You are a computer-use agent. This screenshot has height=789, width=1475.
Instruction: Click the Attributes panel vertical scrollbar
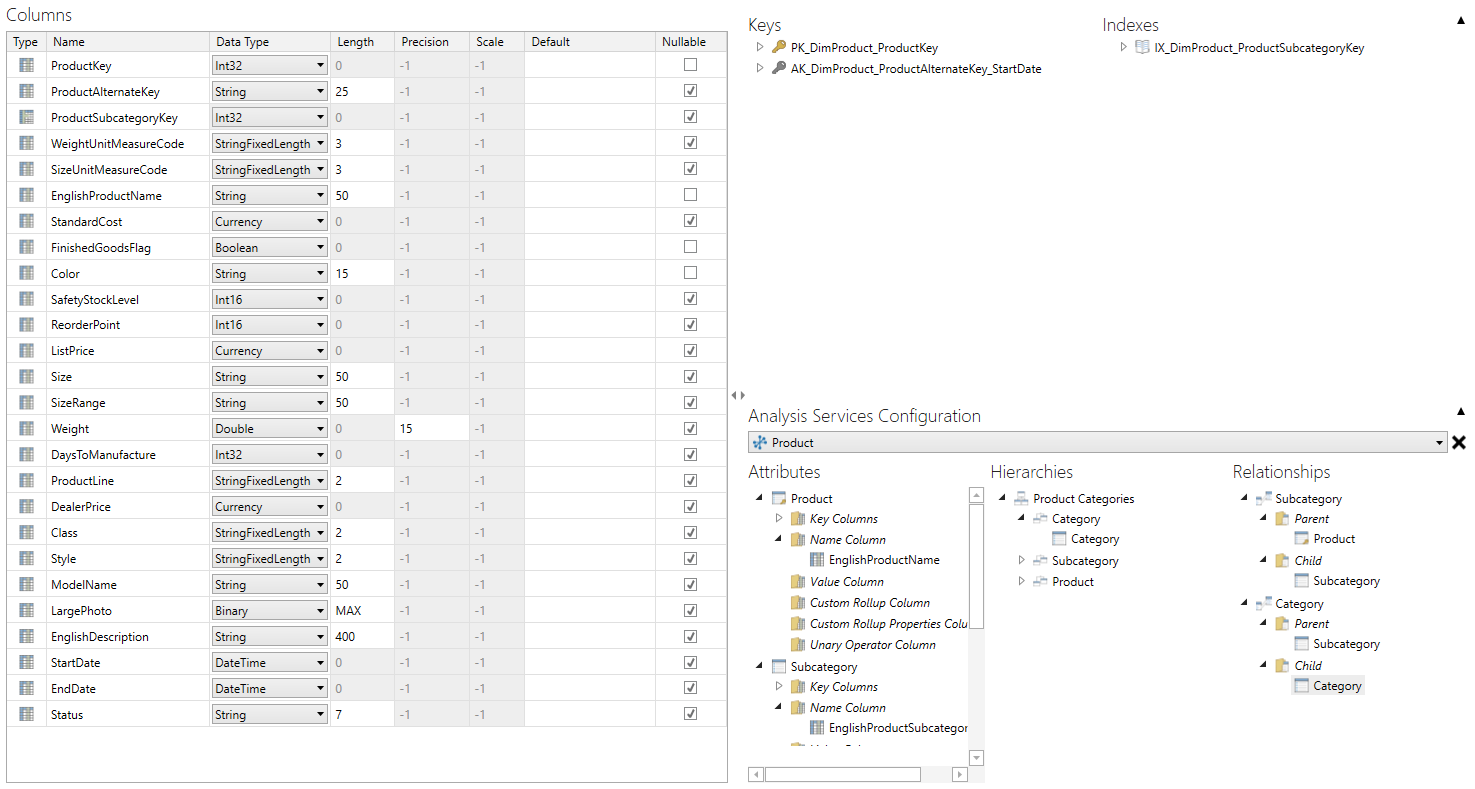[976, 560]
